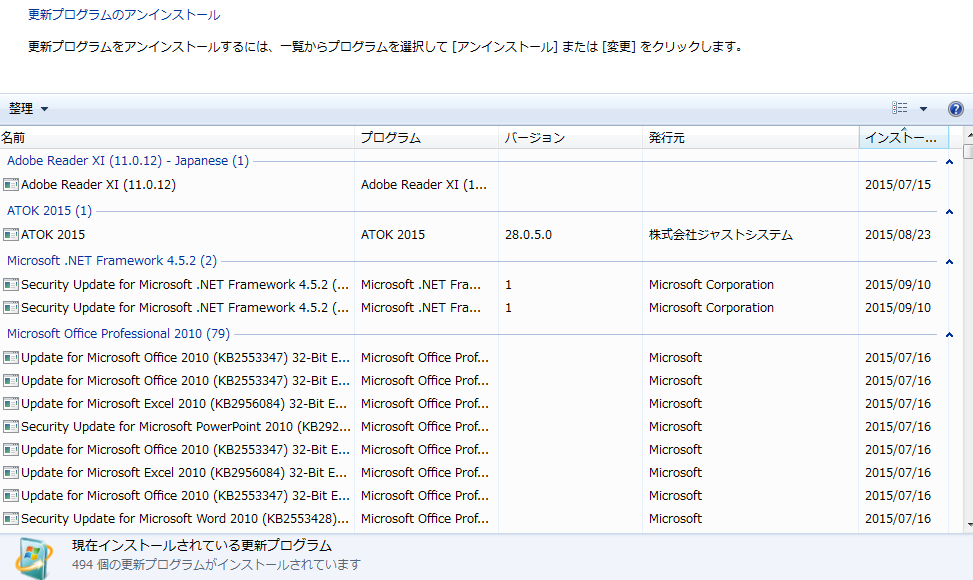Viewport: 973px width, 580px height.
Task: Sort list by 名前 column header
Action: point(177,138)
